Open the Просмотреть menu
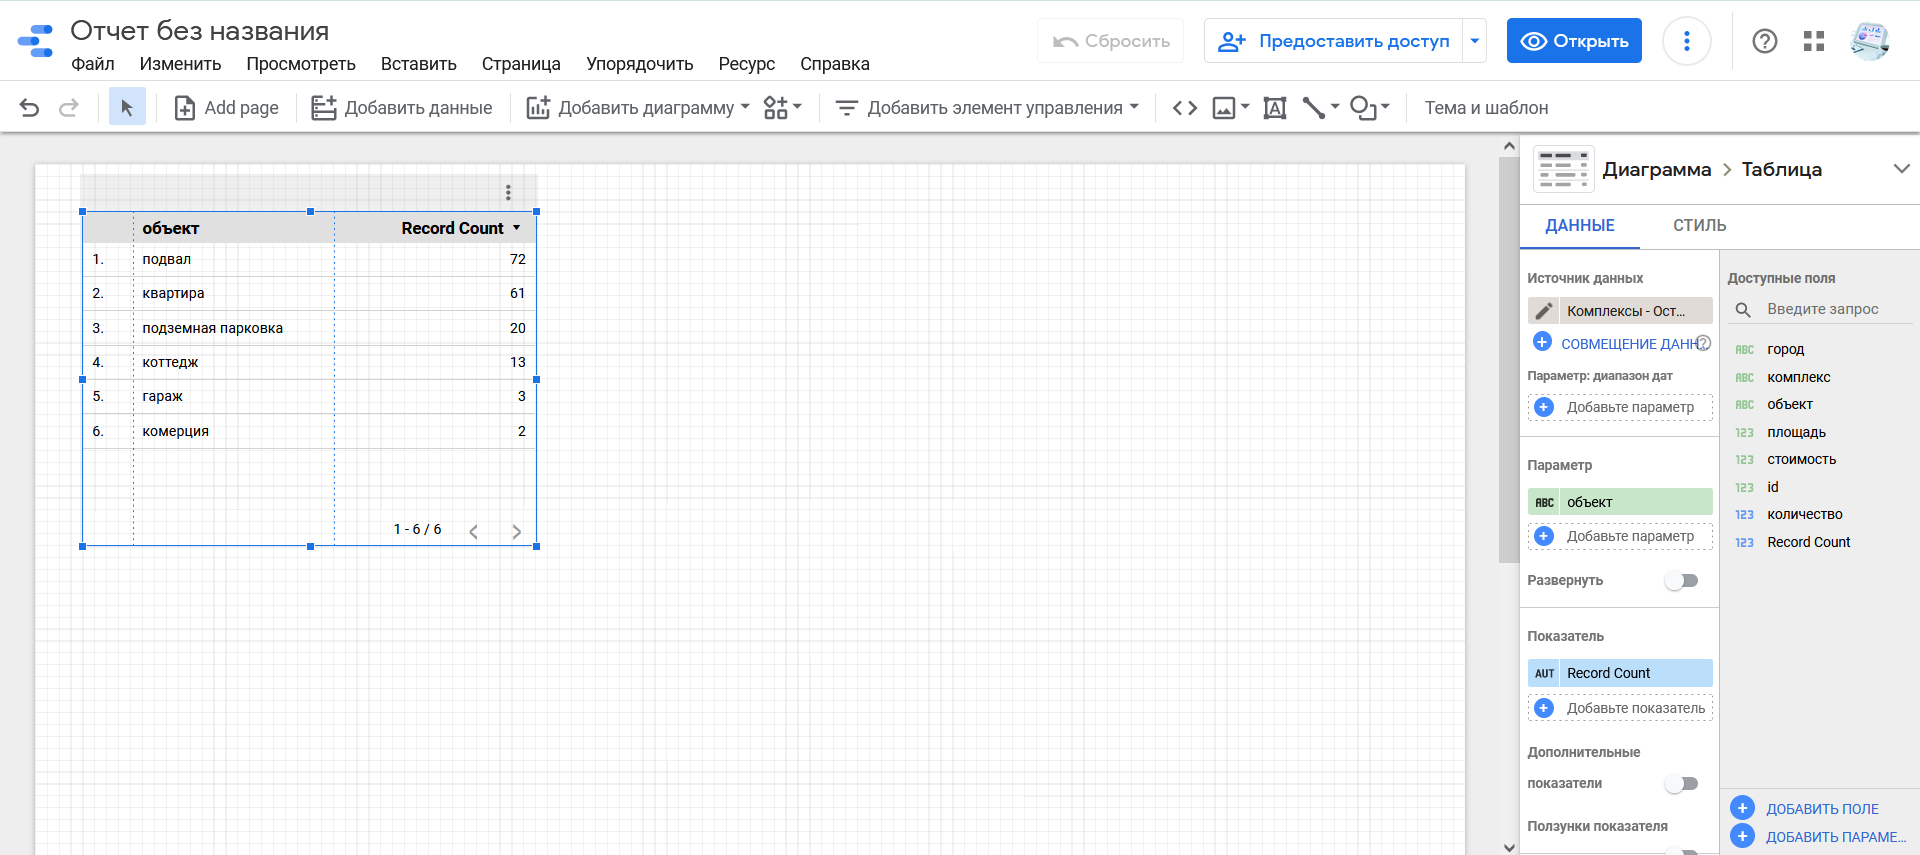1920x855 pixels. point(301,64)
